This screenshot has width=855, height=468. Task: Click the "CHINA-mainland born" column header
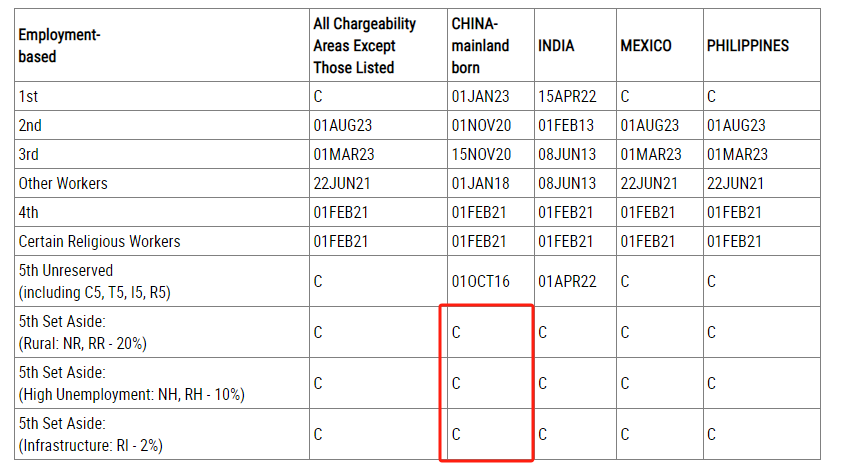click(x=480, y=46)
